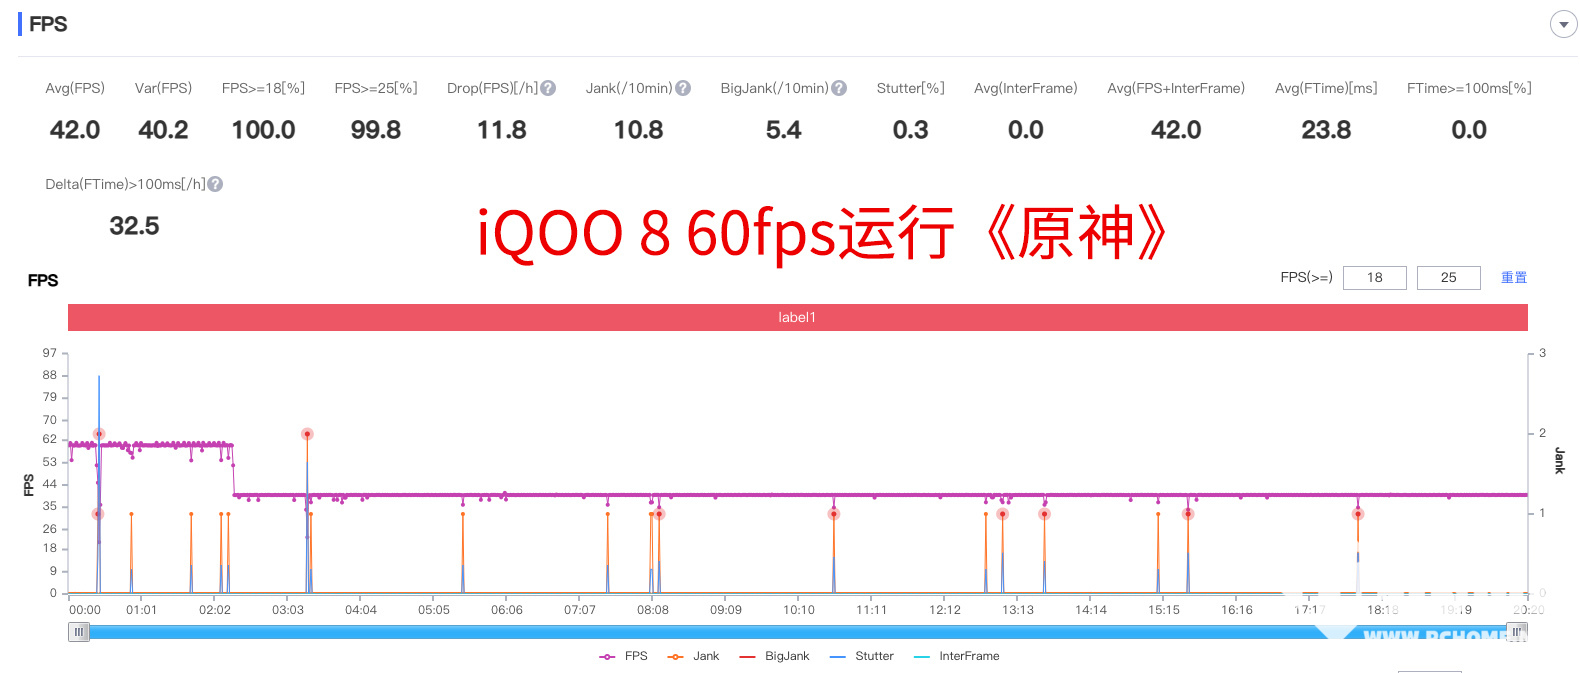Click the Var(FPS) value 40.2
The image size is (1580, 673).
tap(163, 130)
